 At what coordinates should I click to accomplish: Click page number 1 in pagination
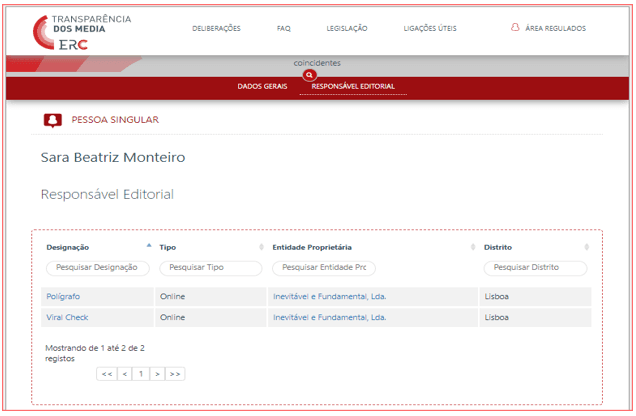[x=141, y=374]
